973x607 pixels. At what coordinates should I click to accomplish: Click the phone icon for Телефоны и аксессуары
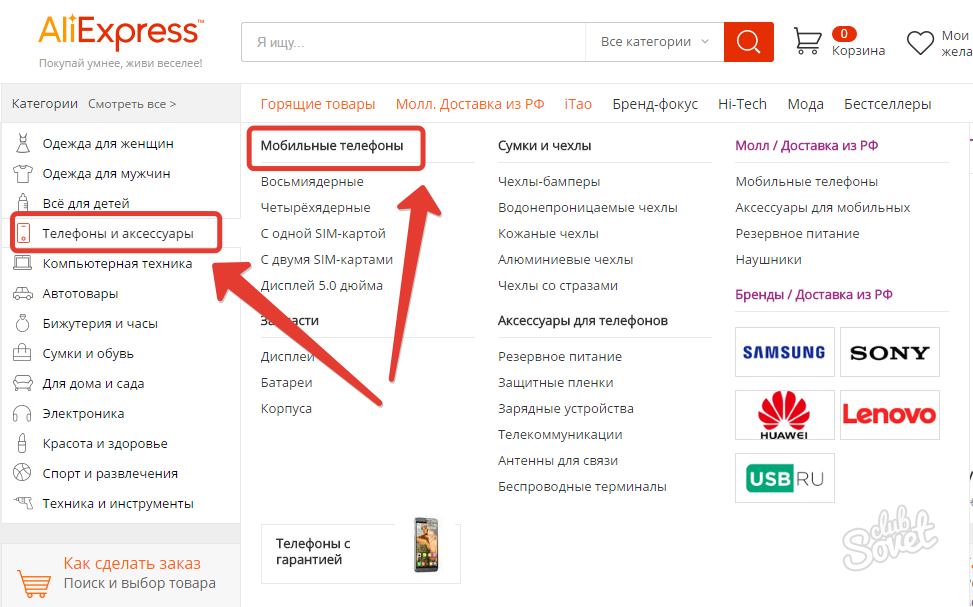click(24, 233)
